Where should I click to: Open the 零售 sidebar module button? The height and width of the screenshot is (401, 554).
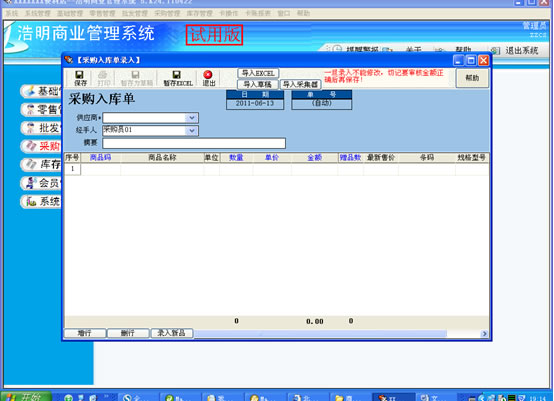click(x=41, y=110)
